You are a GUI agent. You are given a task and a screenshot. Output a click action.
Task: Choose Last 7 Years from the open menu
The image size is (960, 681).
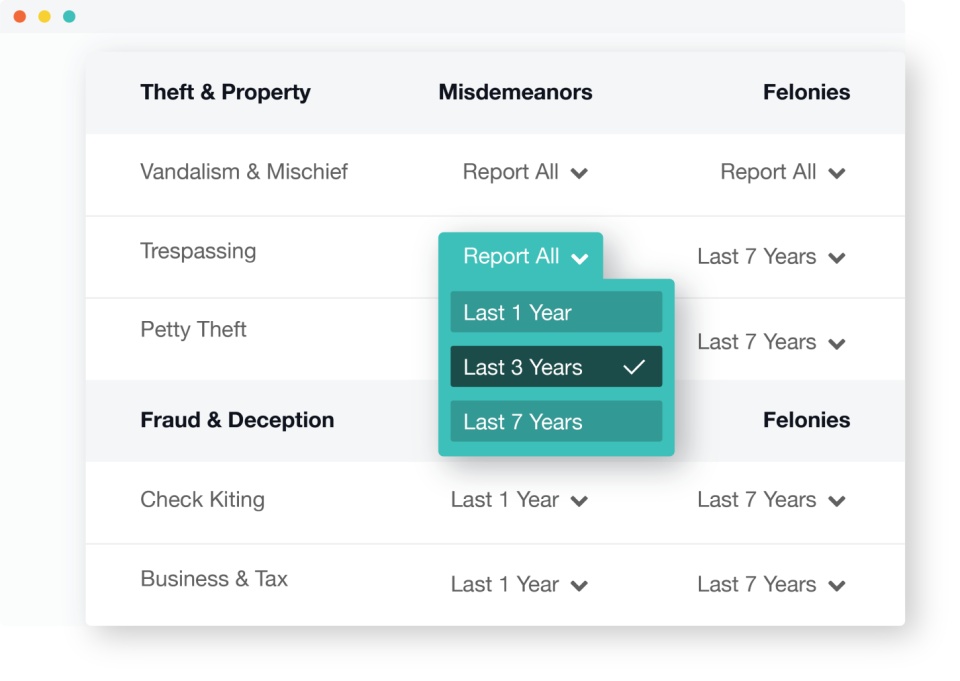pos(556,421)
